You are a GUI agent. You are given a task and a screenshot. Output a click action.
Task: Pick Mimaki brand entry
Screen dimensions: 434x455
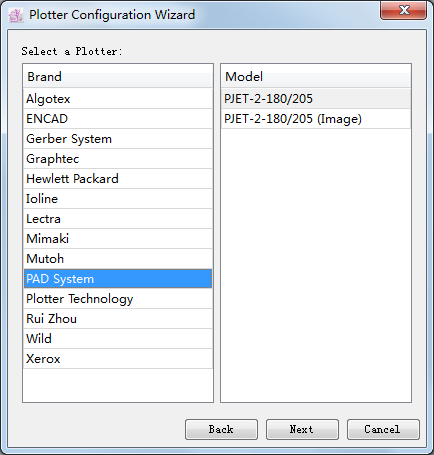coord(118,239)
